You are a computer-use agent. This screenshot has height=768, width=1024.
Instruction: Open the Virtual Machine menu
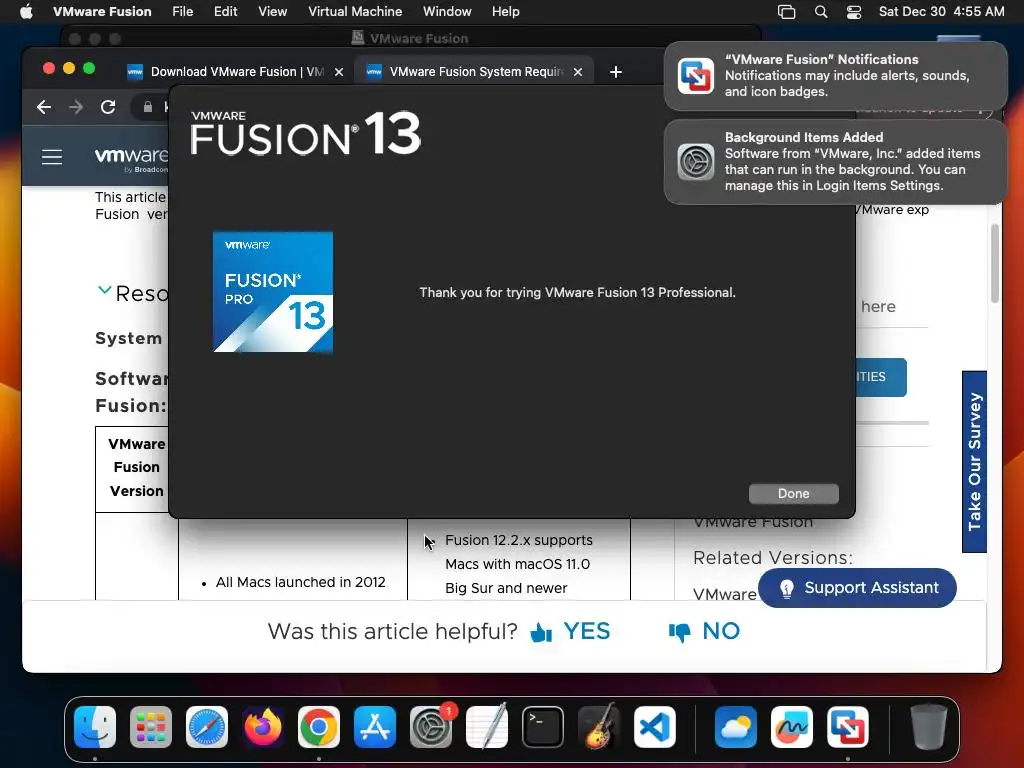pos(355,12)
